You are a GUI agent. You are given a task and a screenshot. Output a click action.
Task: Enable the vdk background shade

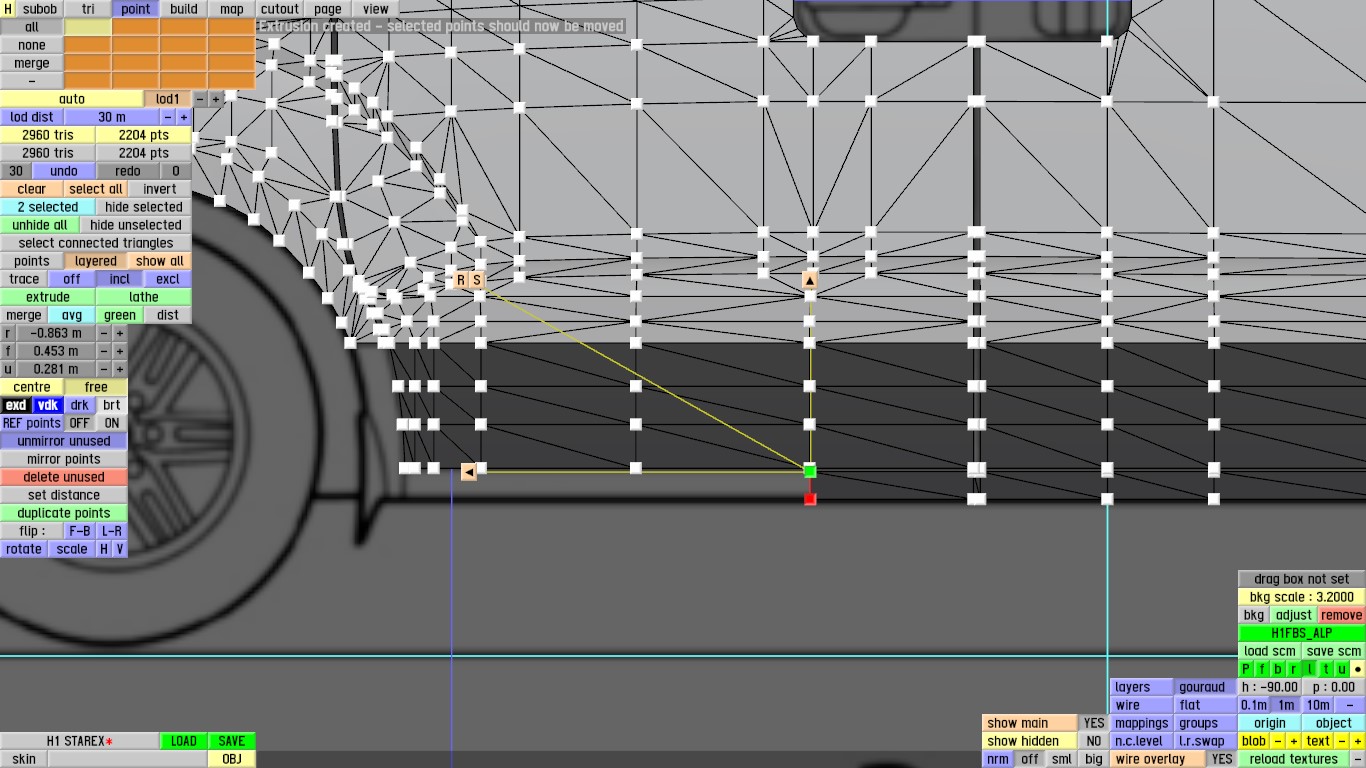48,405
